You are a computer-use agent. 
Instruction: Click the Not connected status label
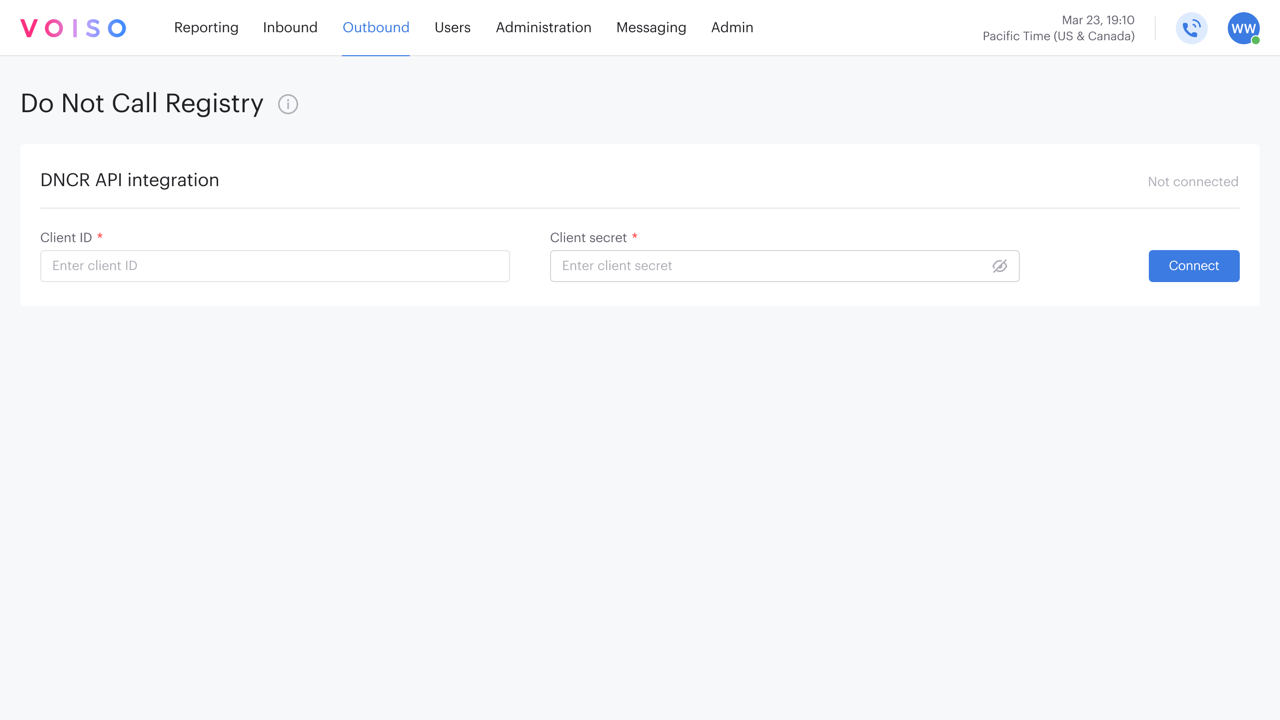(1192, 181)
